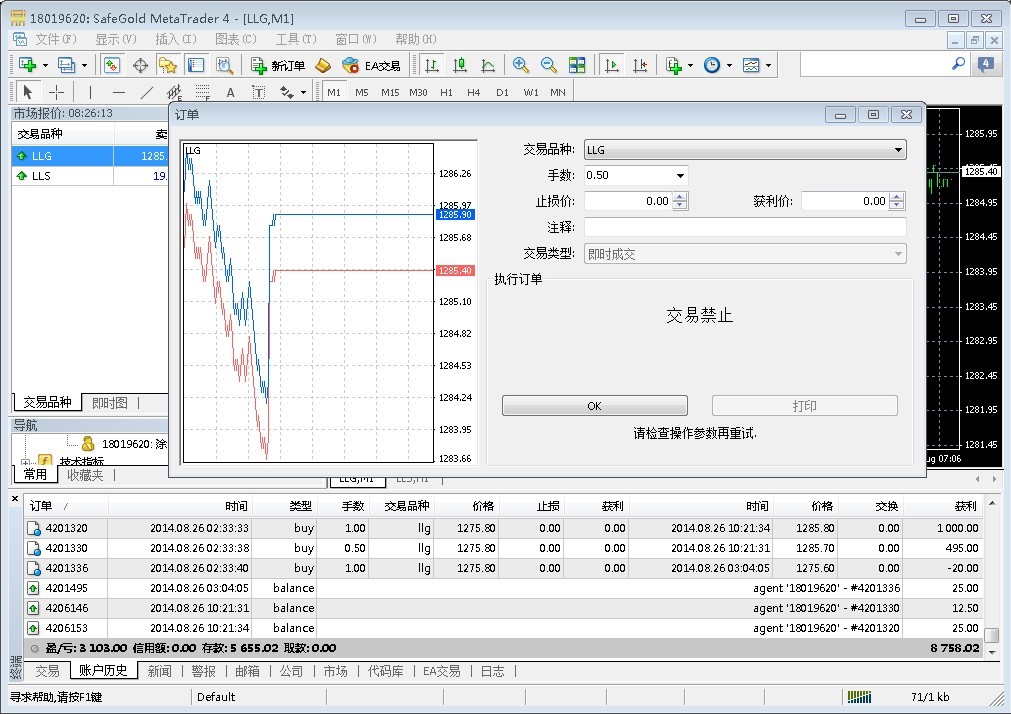1011x714 pixels.
Task: Open the chart templates icon
Action: 751,65
